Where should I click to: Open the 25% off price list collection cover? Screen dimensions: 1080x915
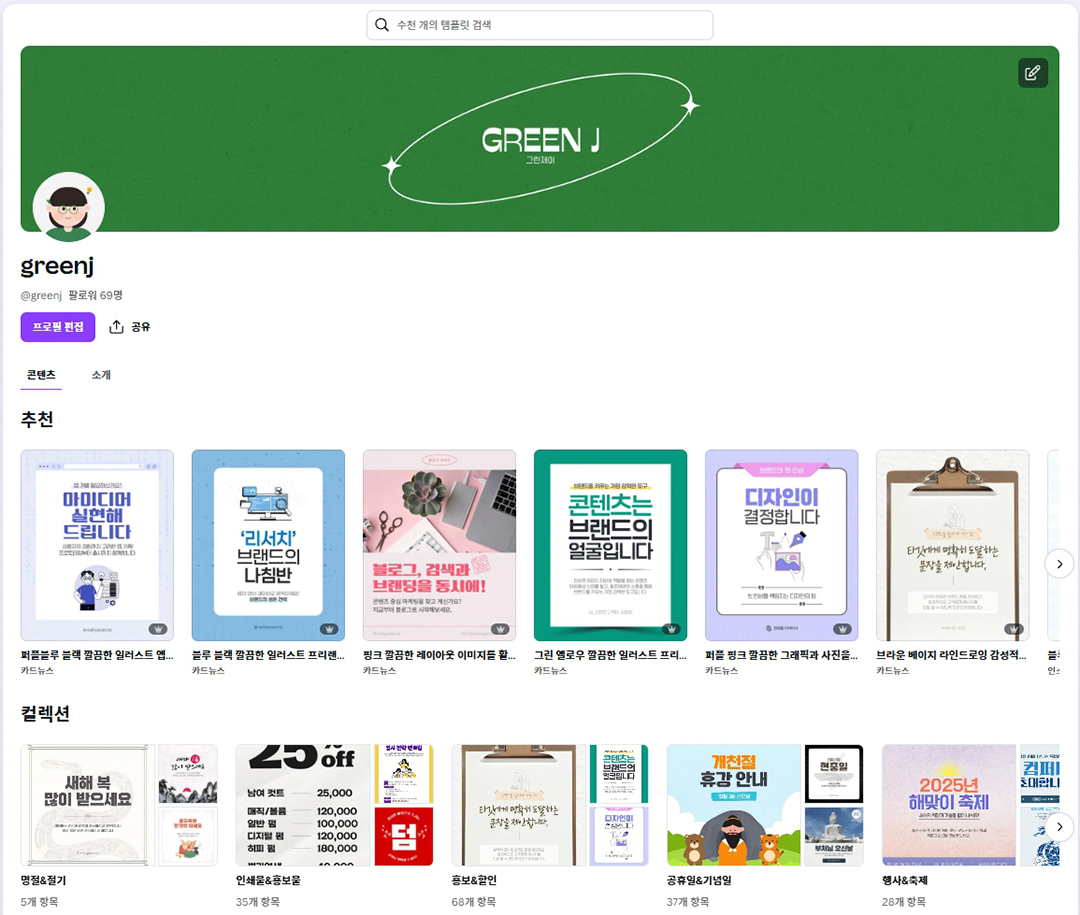[x=303, y=805]
